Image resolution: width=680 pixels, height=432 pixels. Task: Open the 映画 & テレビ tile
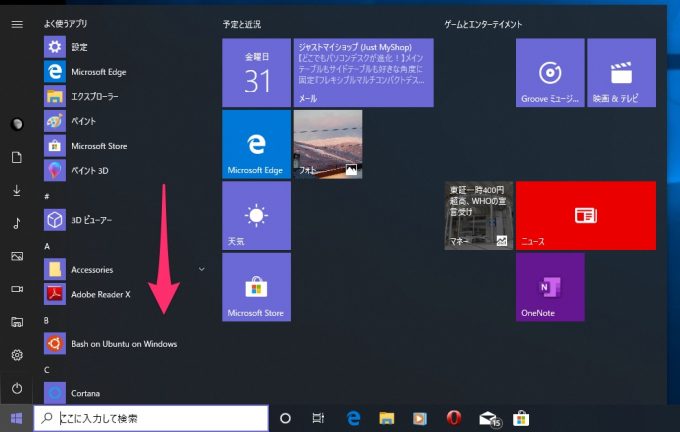[x=621, y=72]
